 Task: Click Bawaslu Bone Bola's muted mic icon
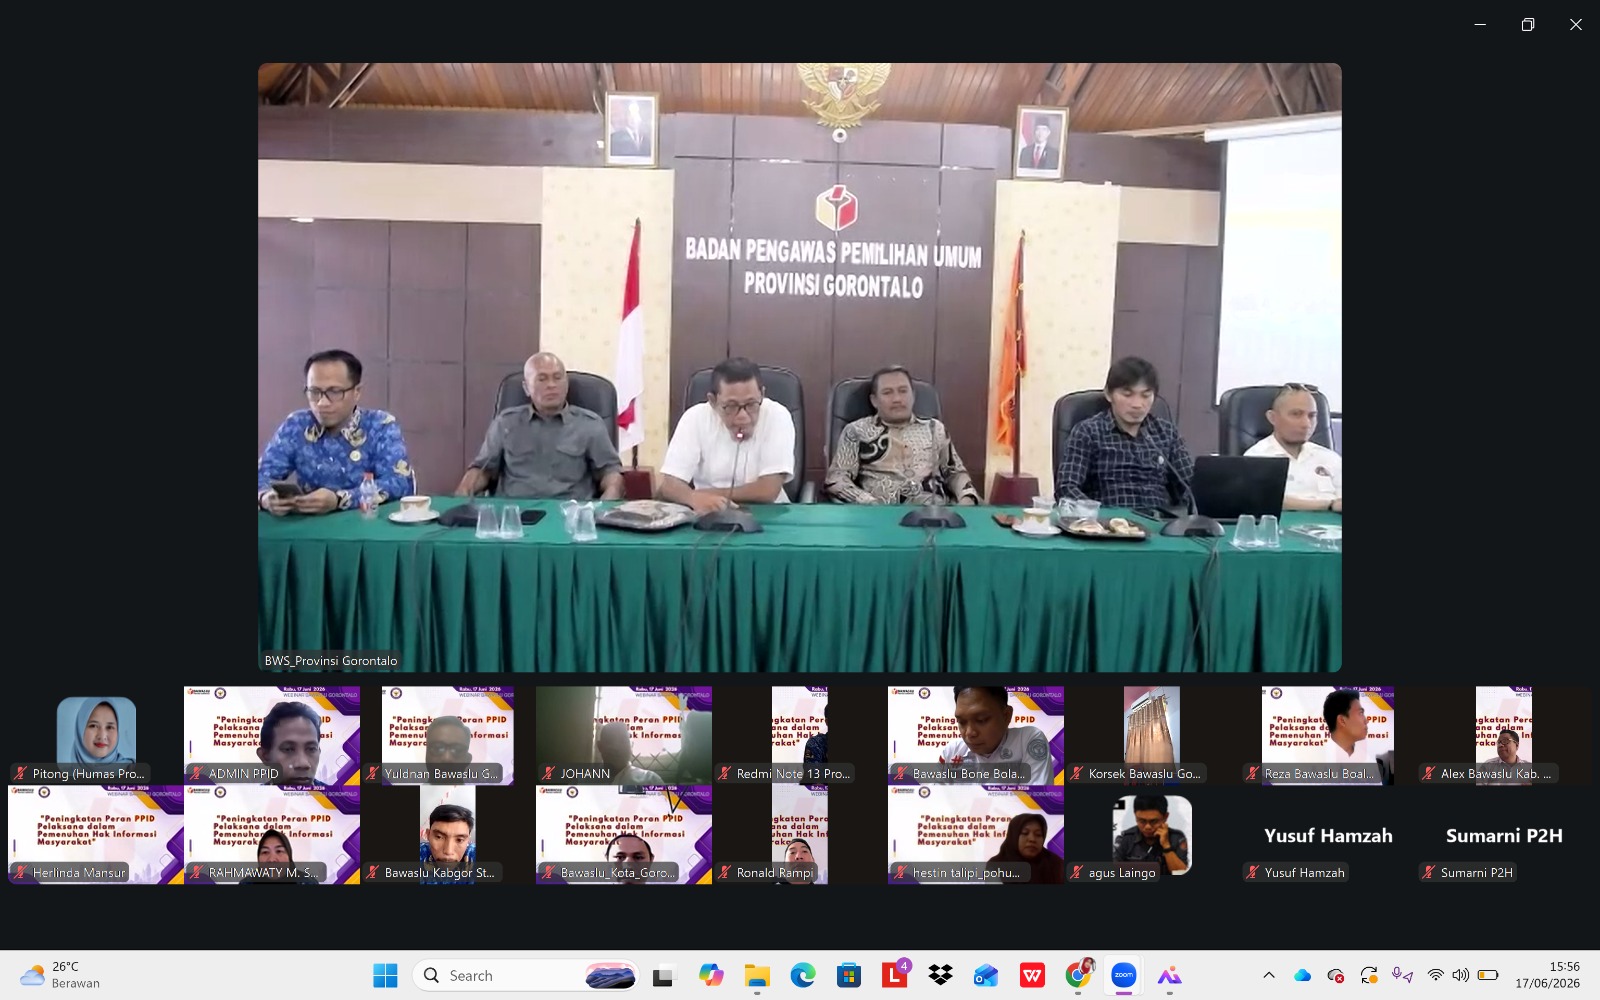point(900,774)
